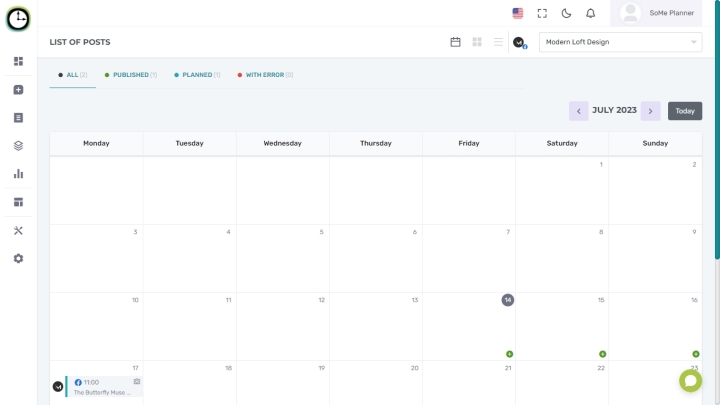
Task: Toggle dark mode with the moon icon
Action: tap(566, 13)
